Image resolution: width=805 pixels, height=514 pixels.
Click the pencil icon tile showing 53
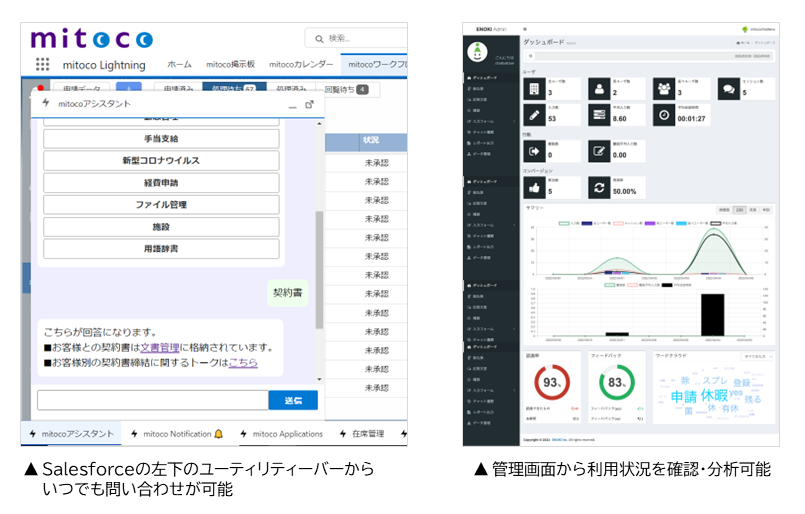pyautogui.click(x=534, y=115)
